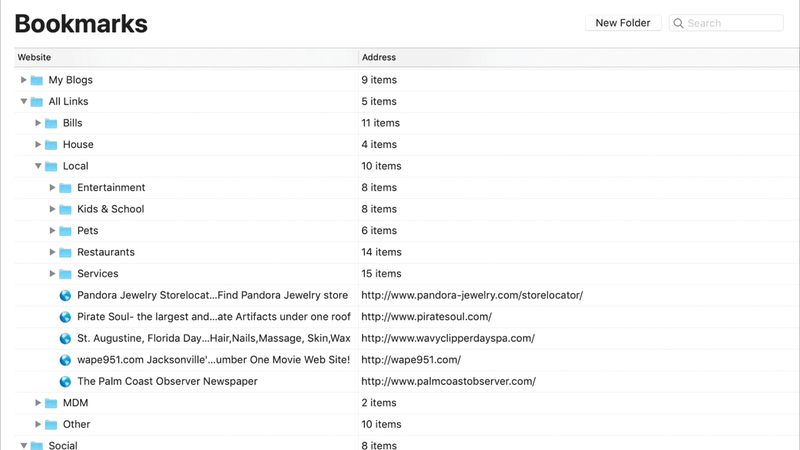800x450 pixels.
Task: Collapse the Local folder
Action: tap(38, 166)
